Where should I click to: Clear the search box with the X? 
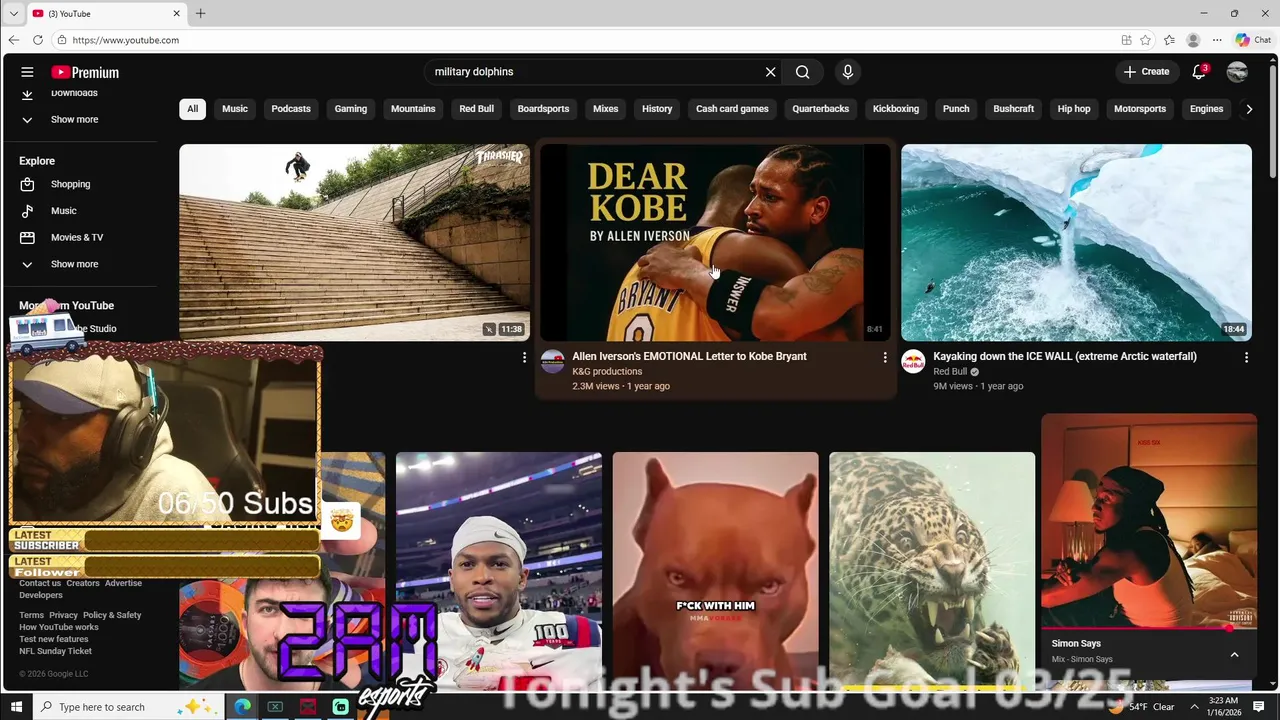pos(770,72)
